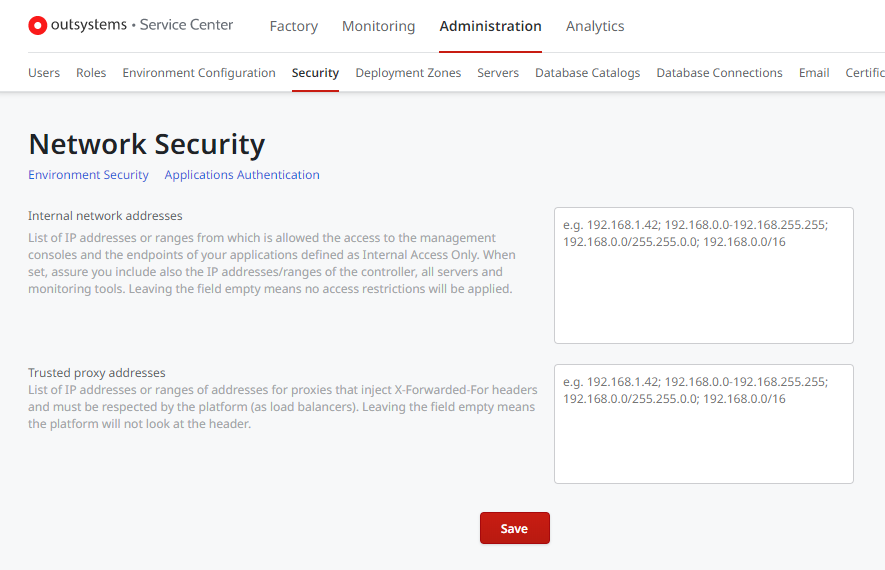The image size is (885, 570).
Task: Focus the Trusted proxy addresses text area
Action: click(x=704, y=424)
